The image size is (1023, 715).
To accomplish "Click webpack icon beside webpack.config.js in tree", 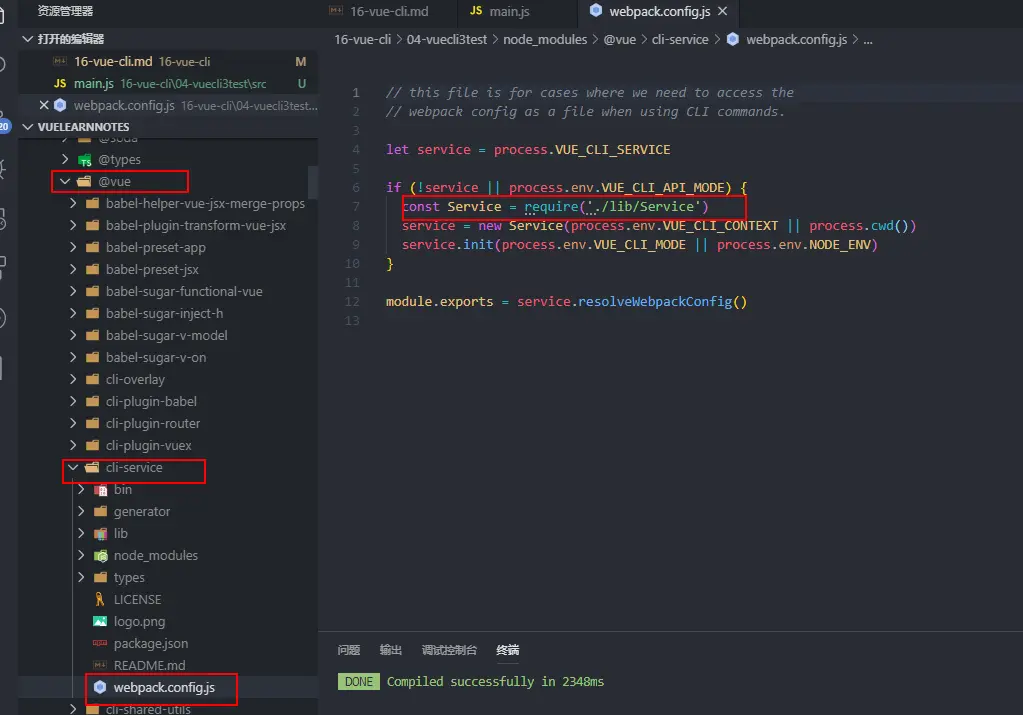I will [100, 687].
